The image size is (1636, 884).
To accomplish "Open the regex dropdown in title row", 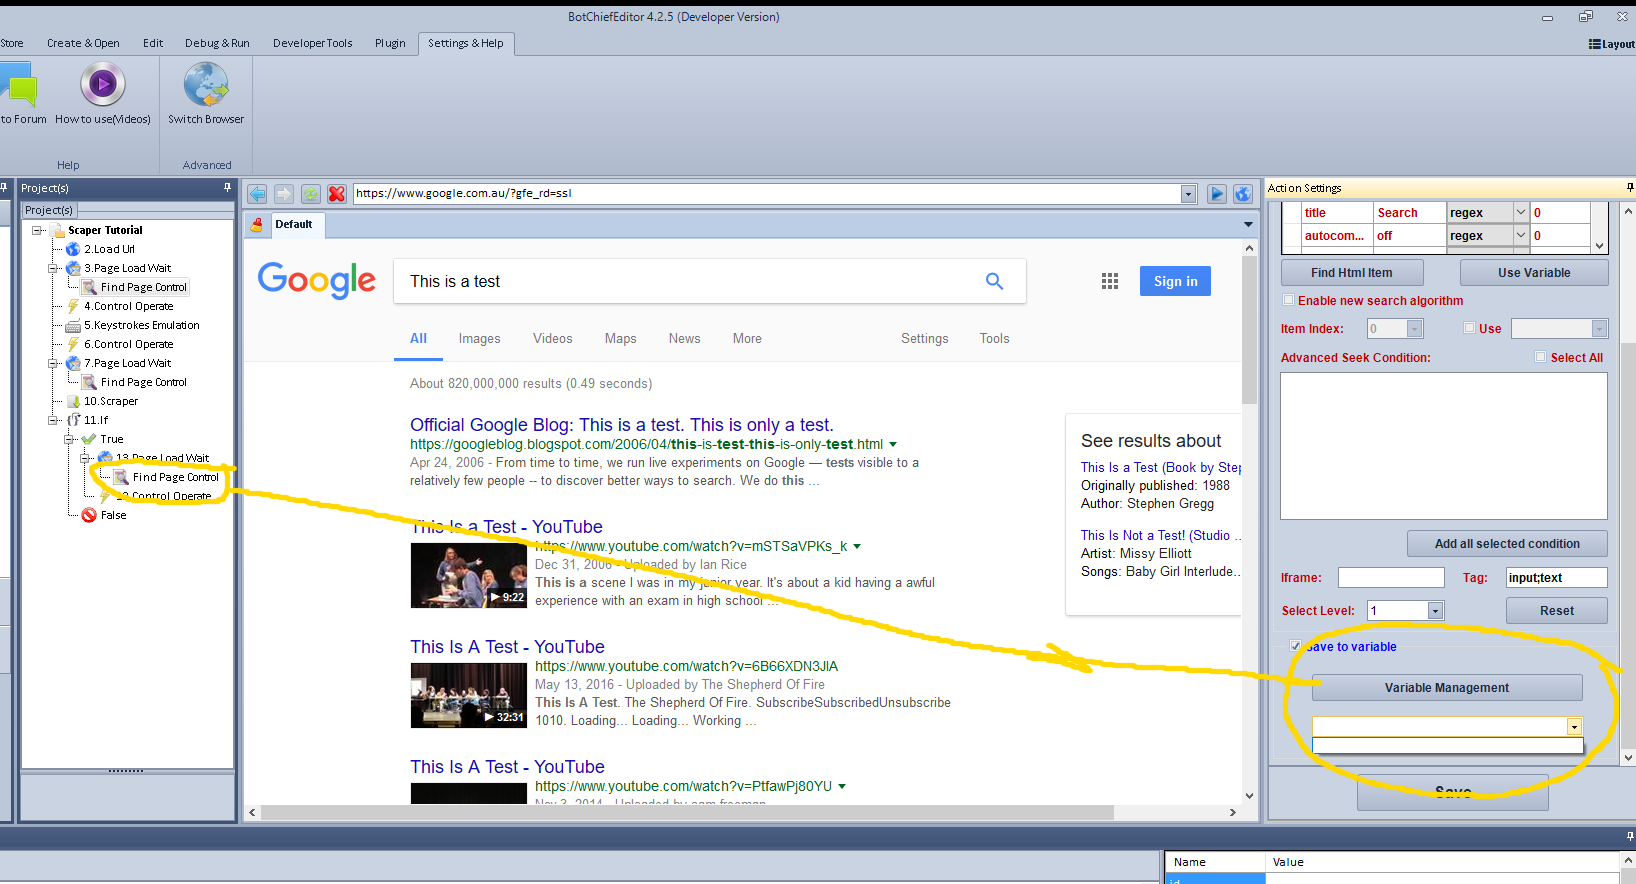I will tap(1520, 212).
